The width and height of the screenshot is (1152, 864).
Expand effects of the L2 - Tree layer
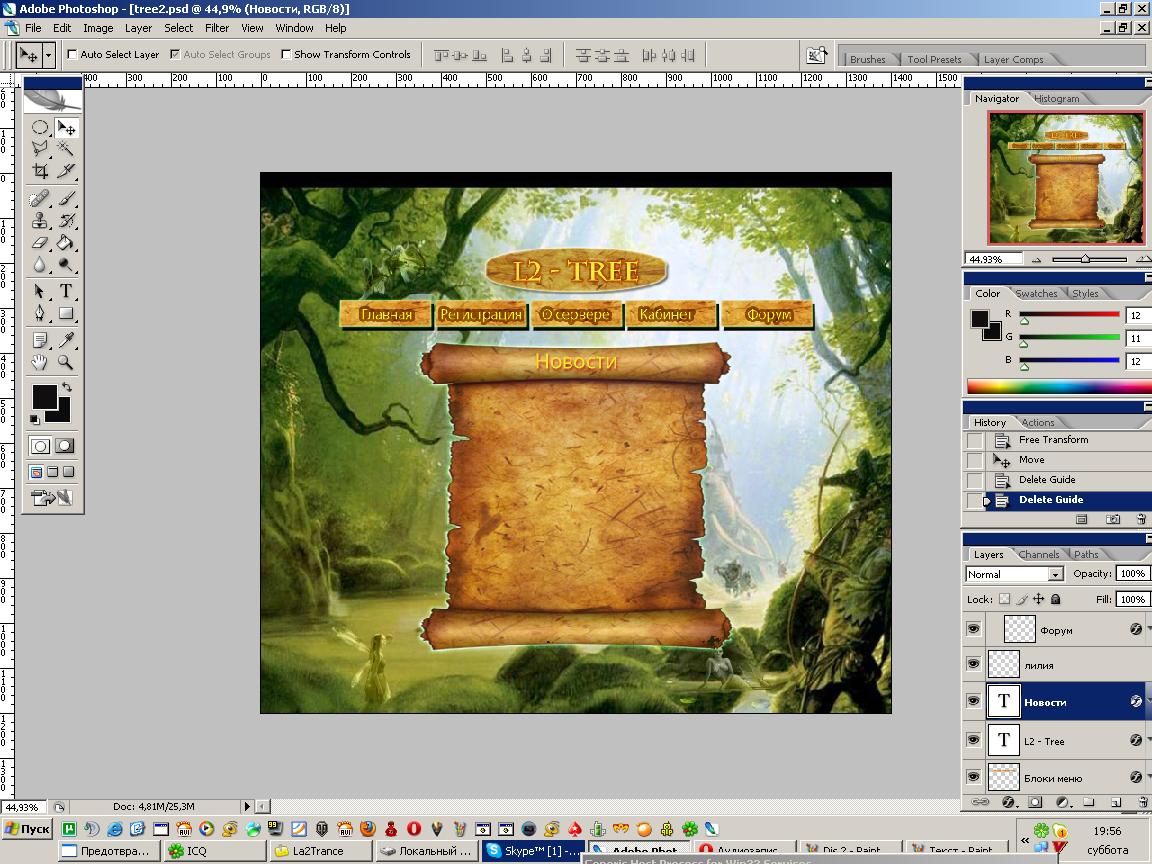coord(1148,741)
